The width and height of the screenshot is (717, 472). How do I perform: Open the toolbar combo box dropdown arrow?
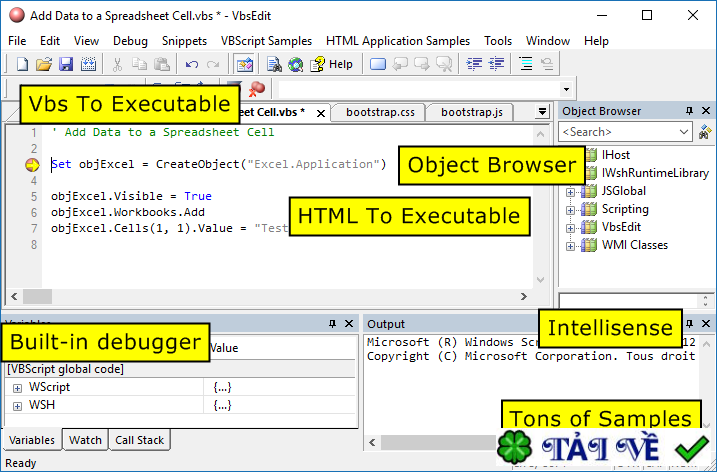click(567, 89)
